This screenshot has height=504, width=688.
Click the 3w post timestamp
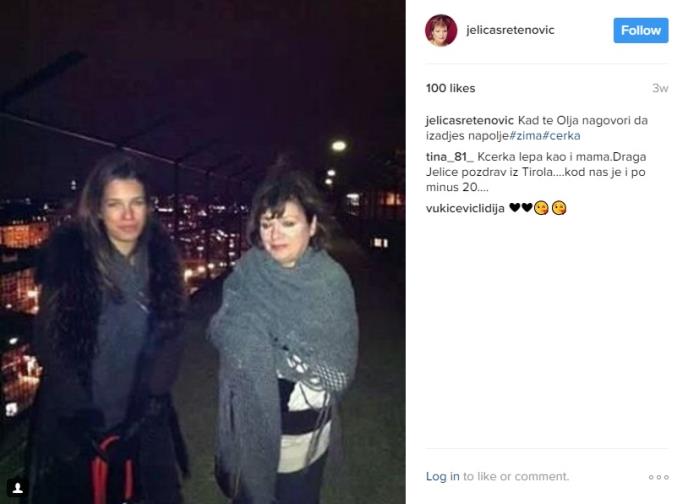pos(660,88)
